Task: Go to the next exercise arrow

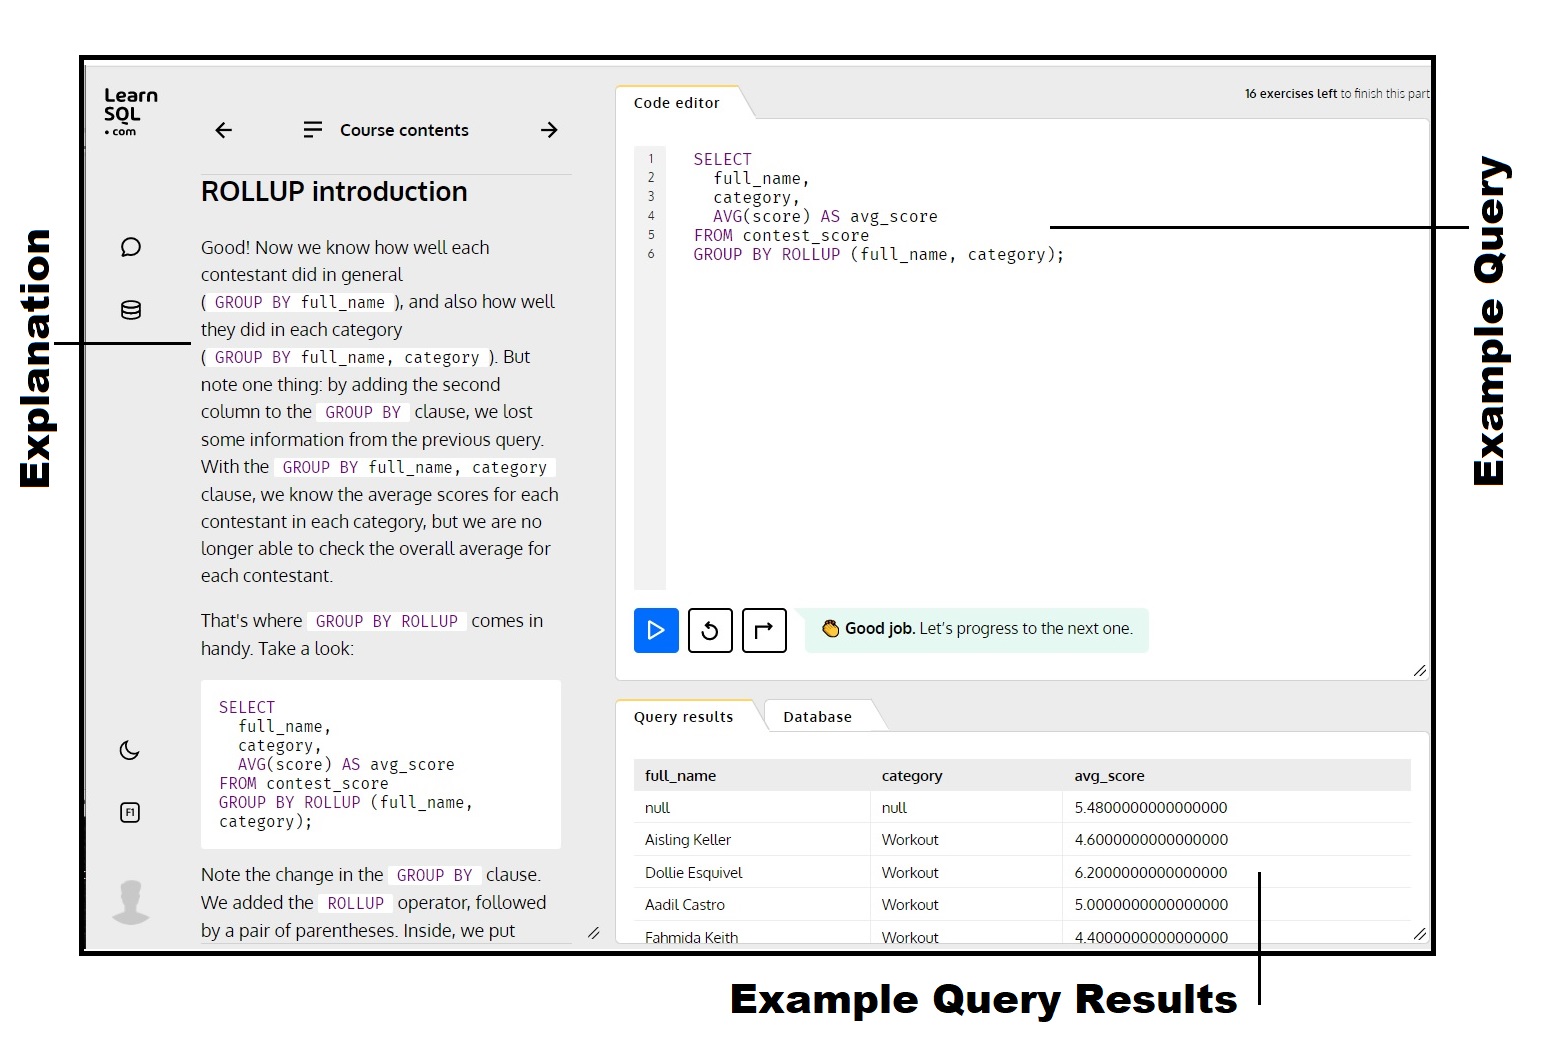Action: click(549, 130)
